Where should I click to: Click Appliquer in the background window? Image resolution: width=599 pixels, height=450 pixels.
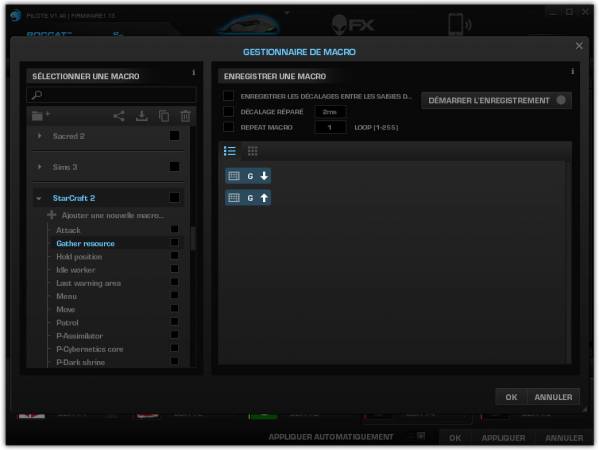click(x=503, y=437)
